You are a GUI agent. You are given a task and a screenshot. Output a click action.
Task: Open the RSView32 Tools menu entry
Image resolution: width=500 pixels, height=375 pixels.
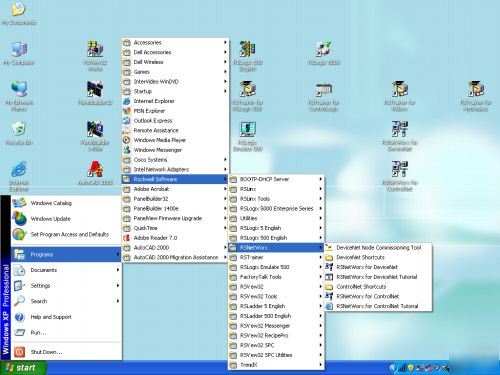coord(276,296)
